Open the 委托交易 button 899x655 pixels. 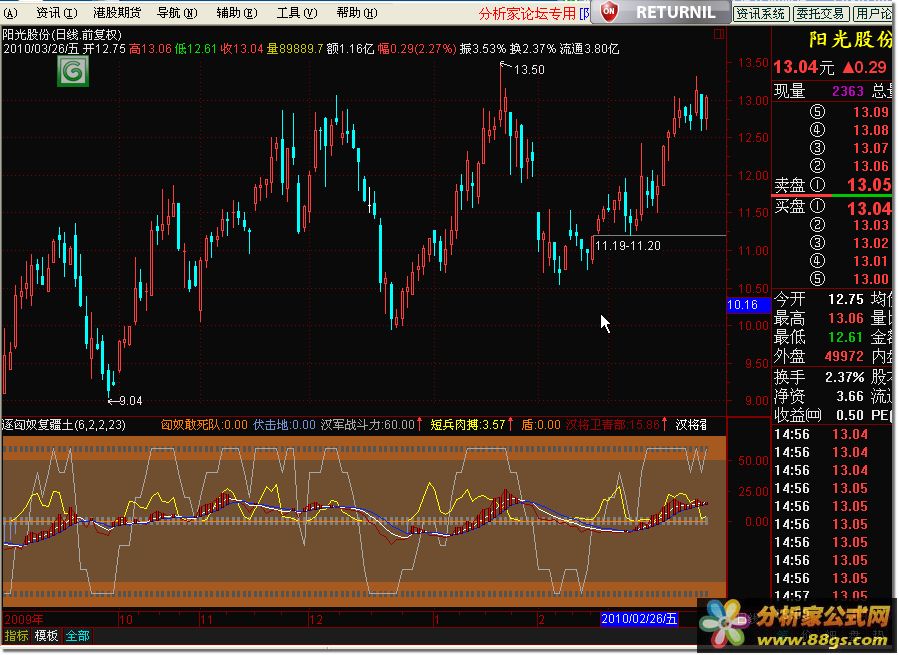(820, 13)
